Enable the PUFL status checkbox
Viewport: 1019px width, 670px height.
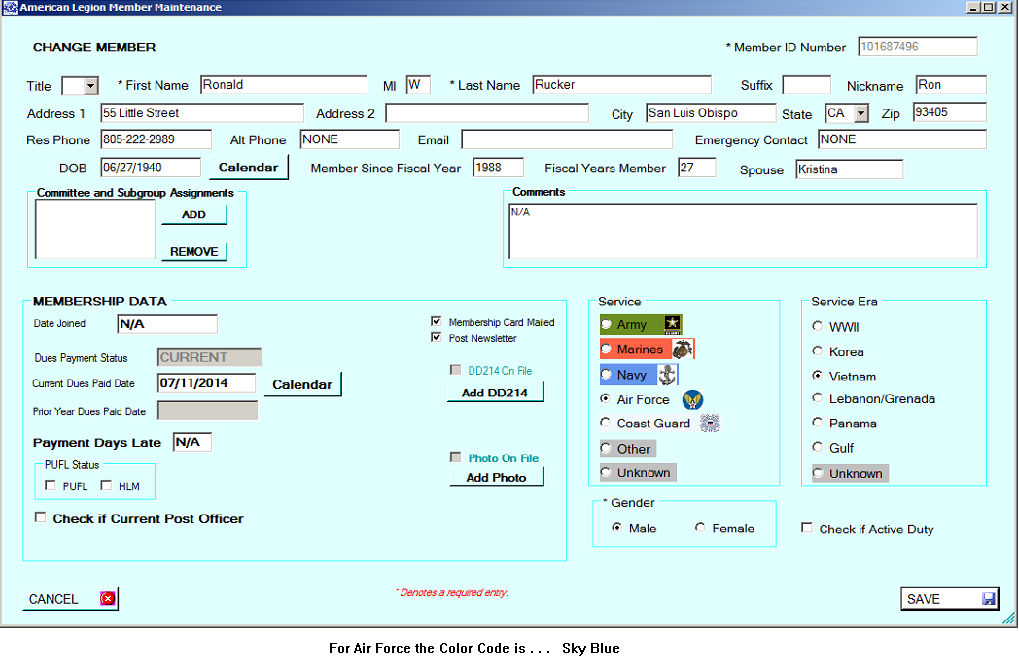point(50,485)
